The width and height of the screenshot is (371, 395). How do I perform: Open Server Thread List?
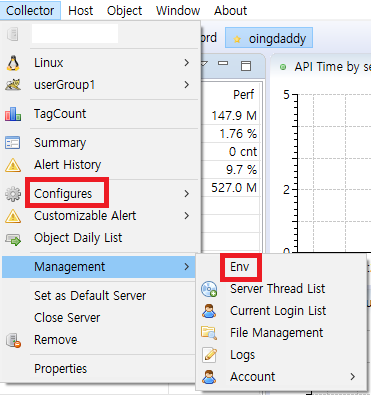[x=281, y=289]
